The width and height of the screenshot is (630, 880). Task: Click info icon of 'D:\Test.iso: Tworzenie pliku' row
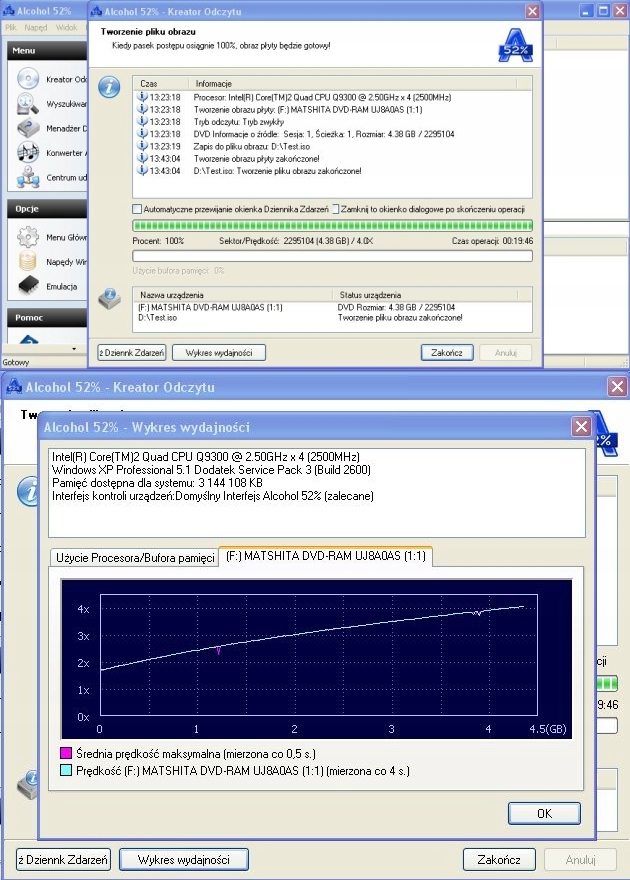coord(142,170)
